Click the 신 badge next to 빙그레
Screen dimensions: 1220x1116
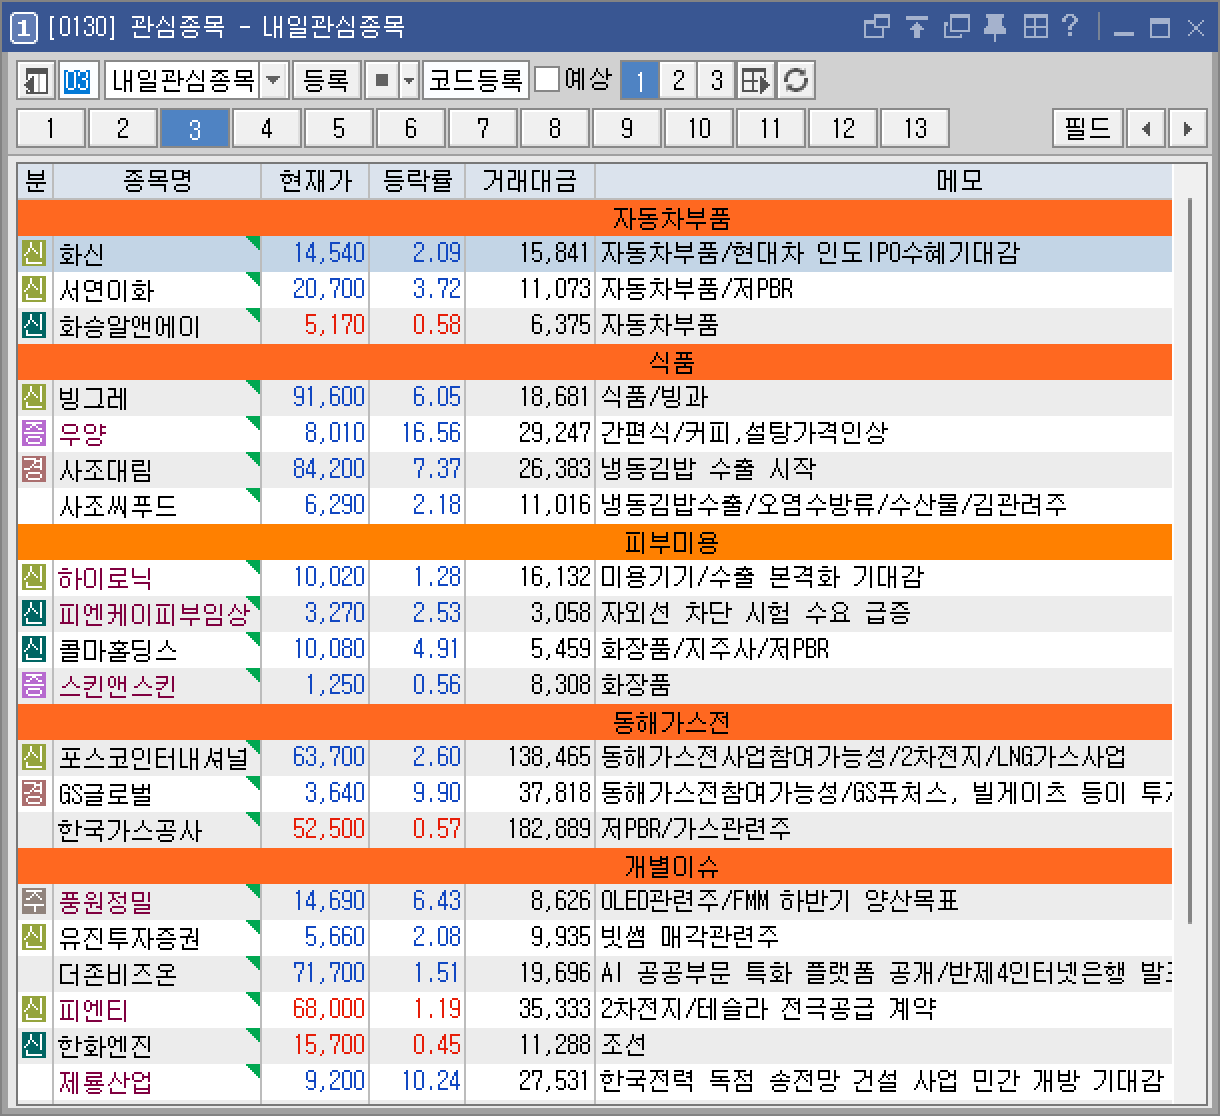(34, 398)
